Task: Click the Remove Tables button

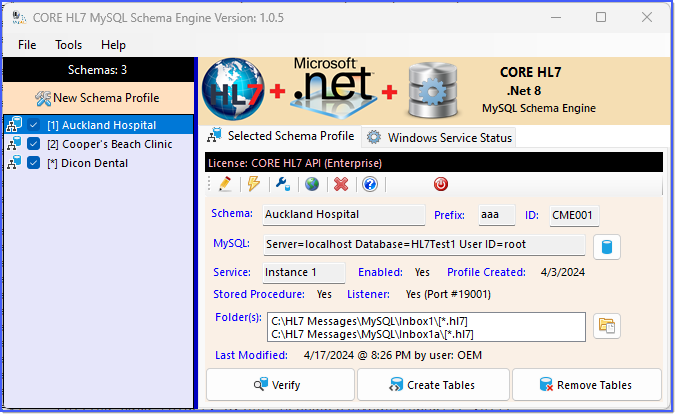Action: click(587, 385)
